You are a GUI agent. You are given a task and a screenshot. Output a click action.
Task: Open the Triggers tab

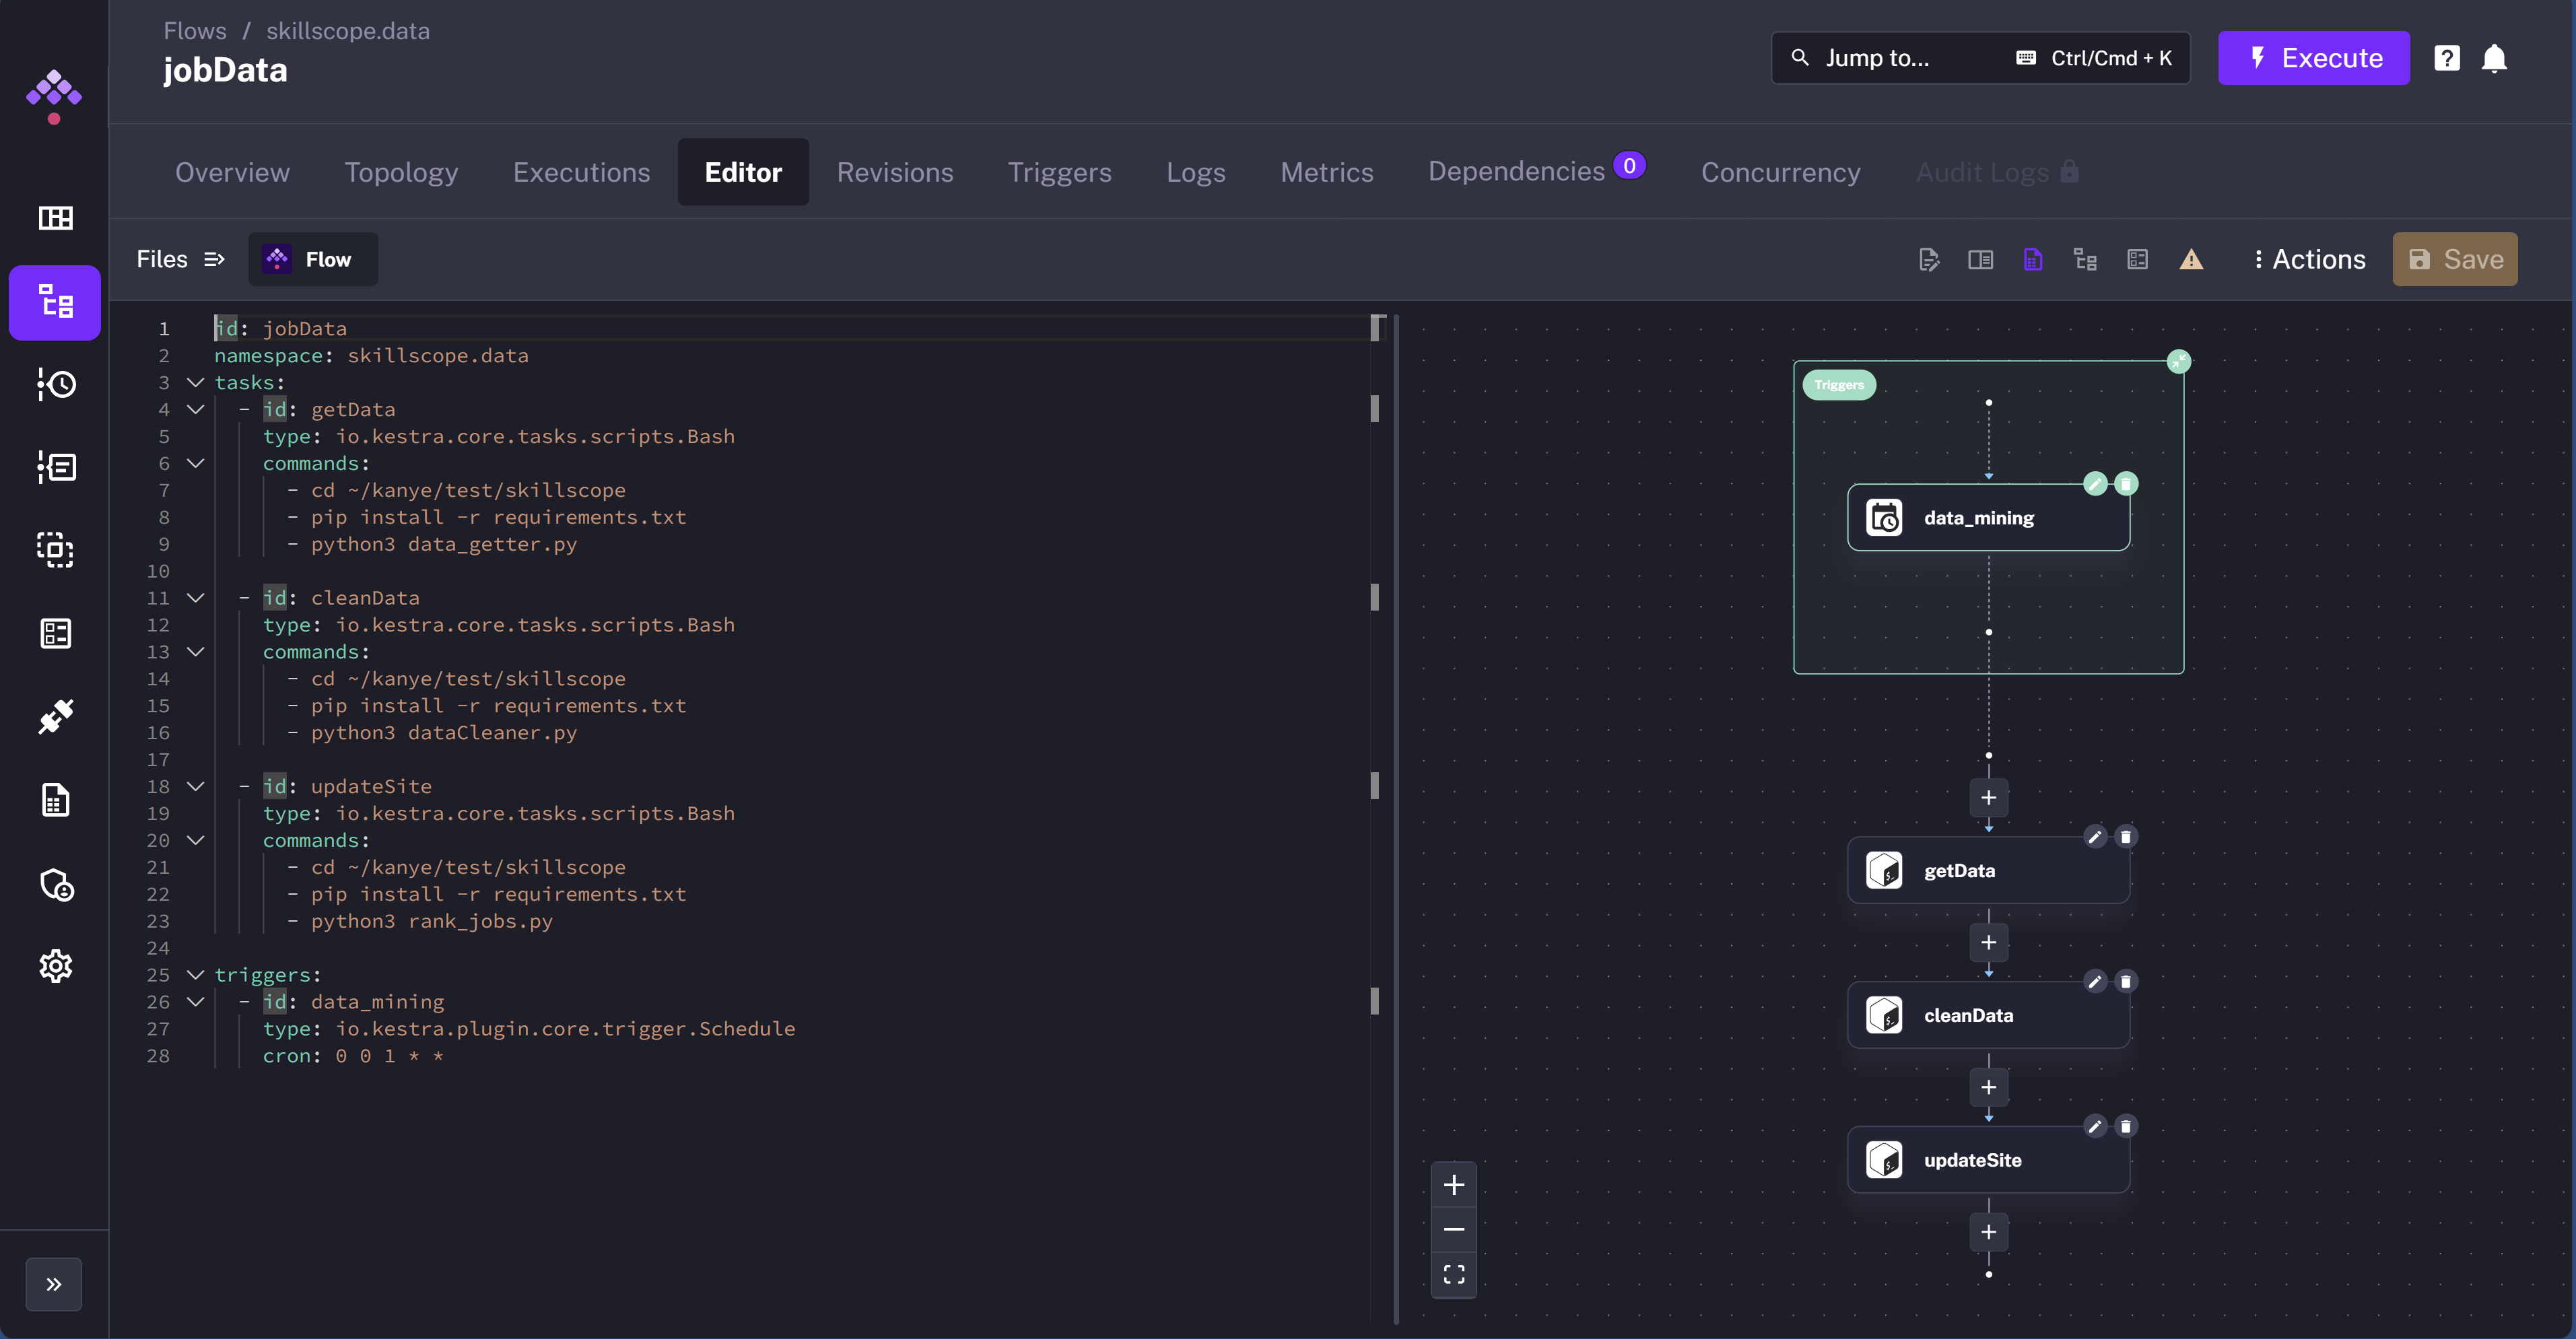[x=1059, y=172]
